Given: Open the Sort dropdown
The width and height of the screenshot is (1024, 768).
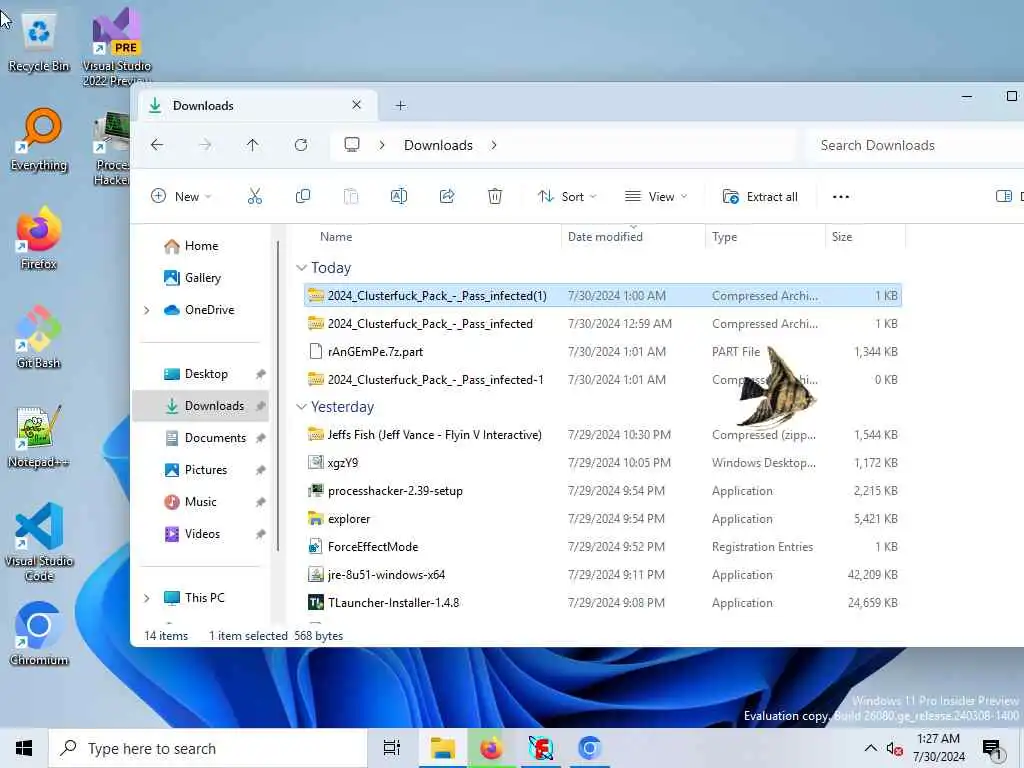Looking at the screenshot, I should 567,197.
